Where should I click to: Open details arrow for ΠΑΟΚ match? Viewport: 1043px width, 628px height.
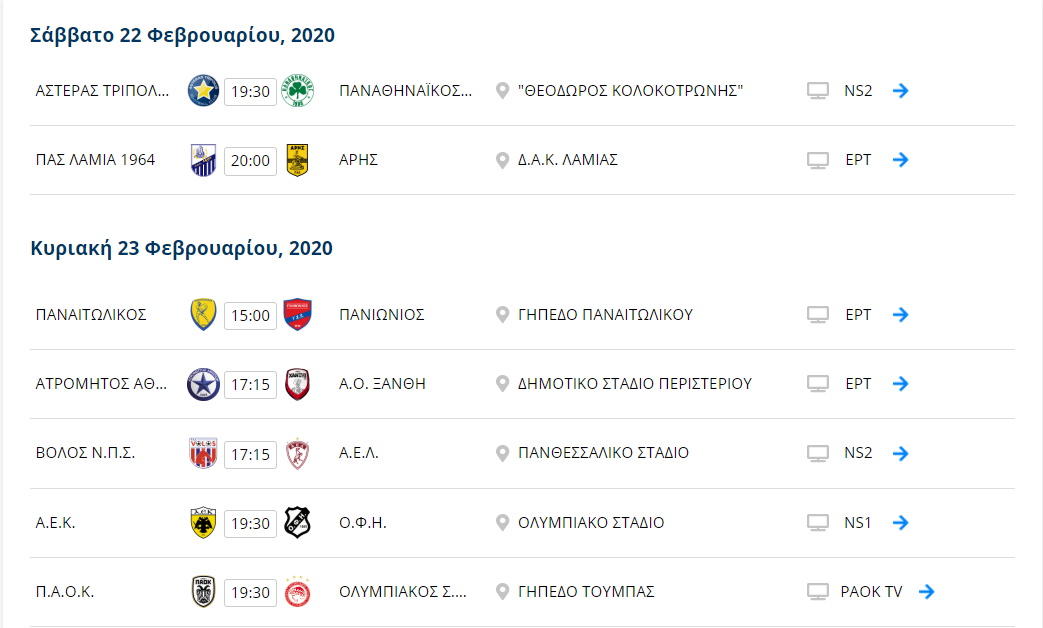(927, 591)
